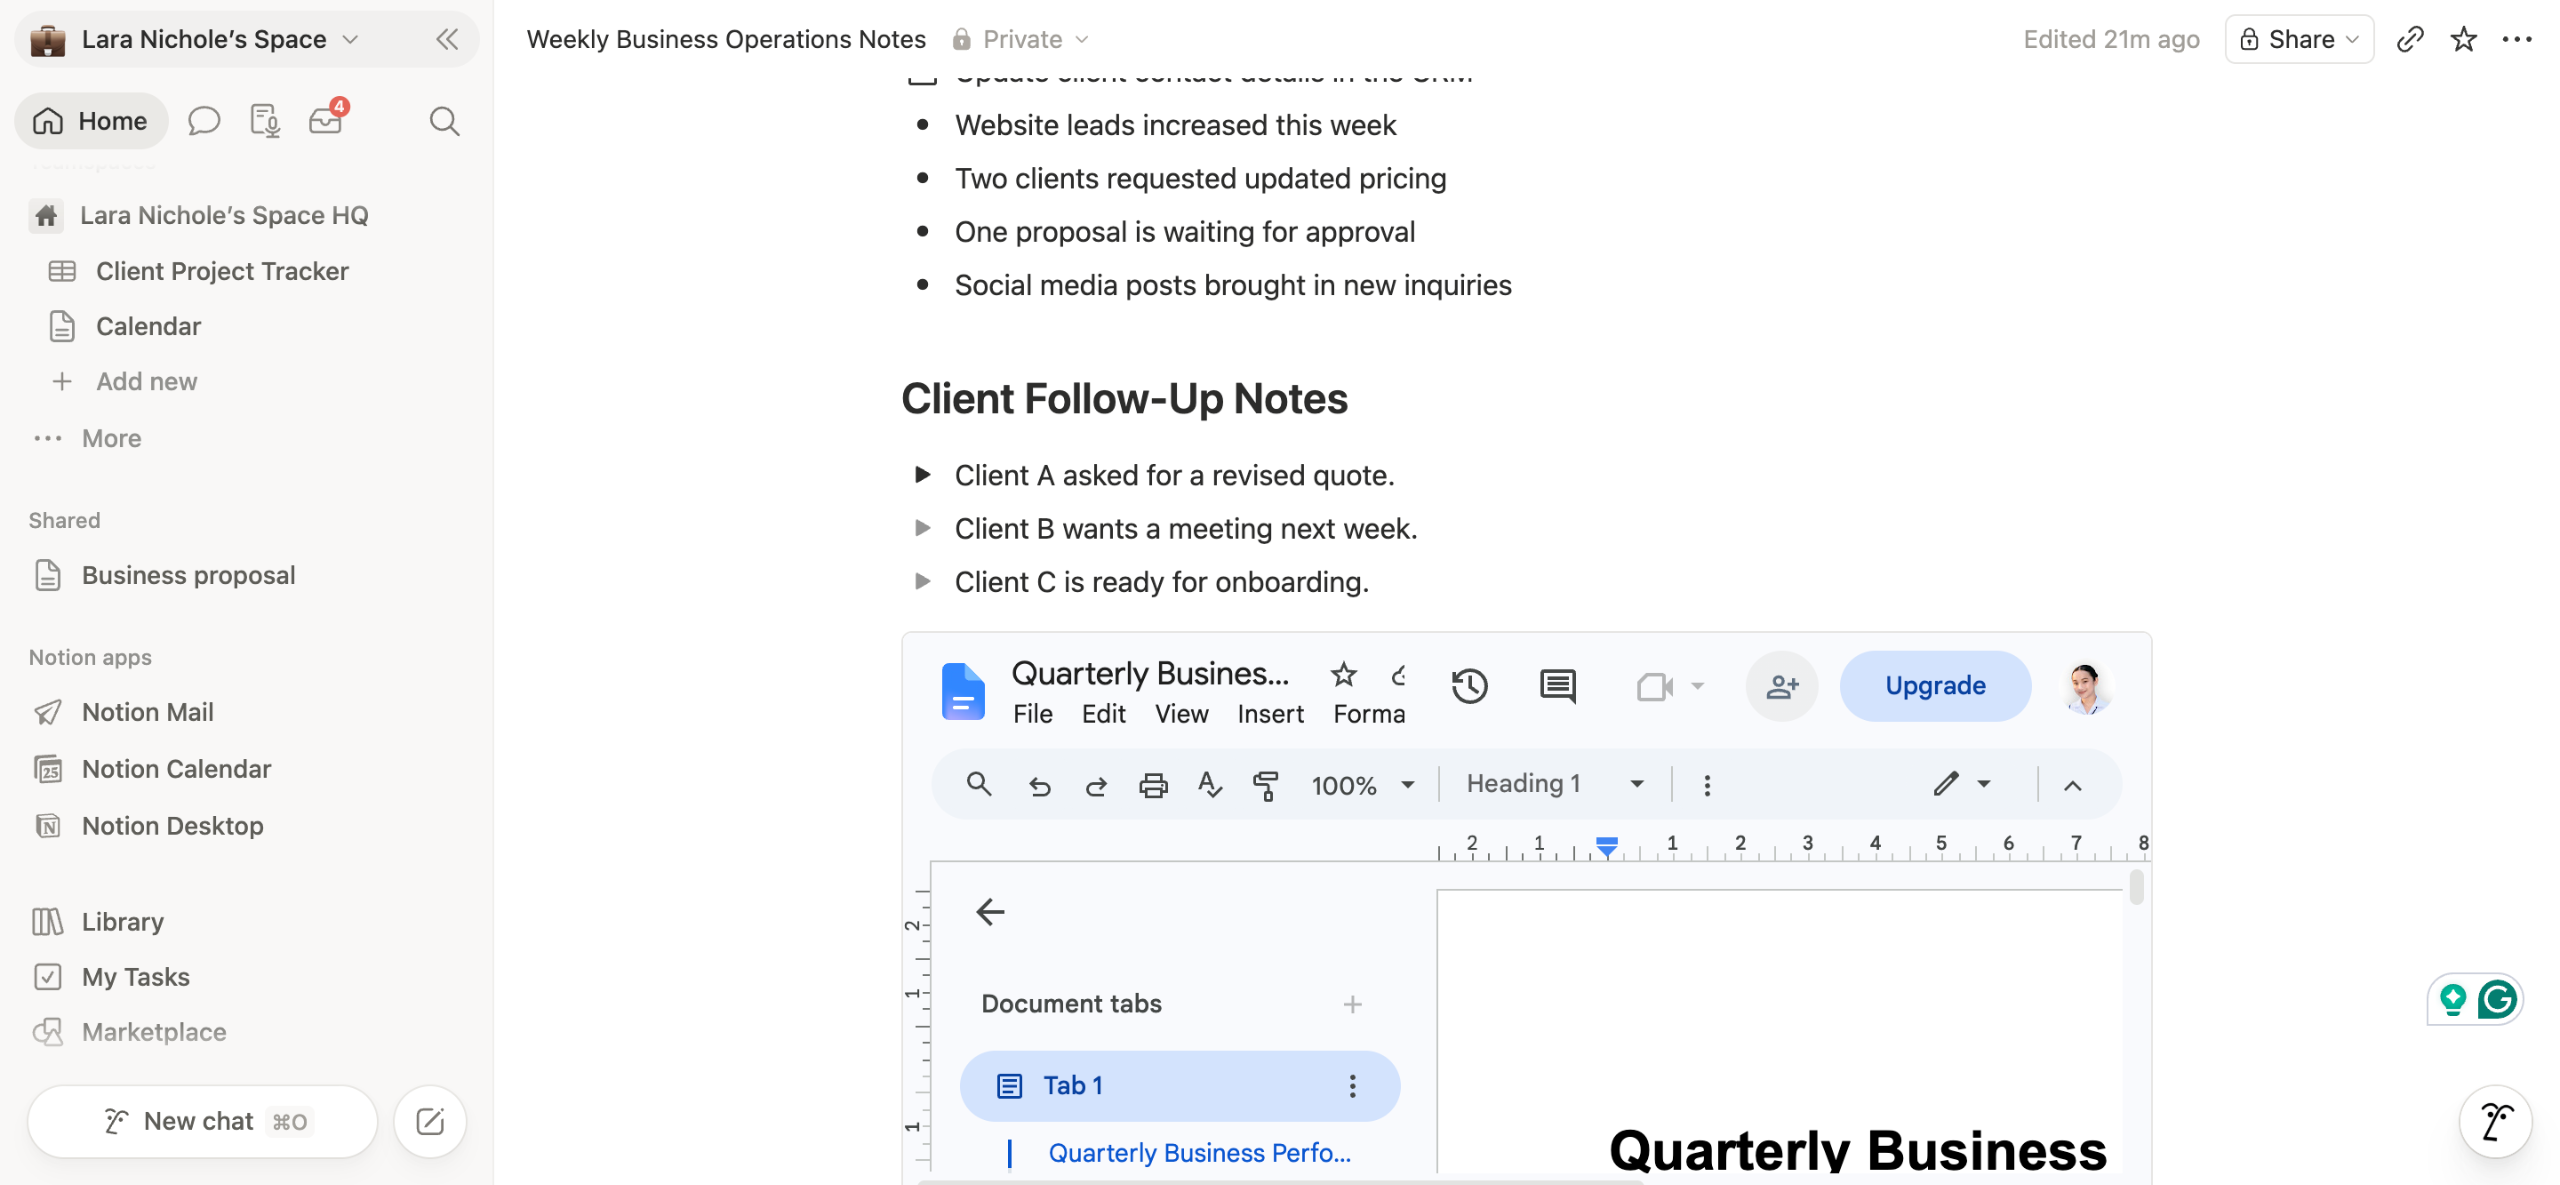Open the AI meeting notes icon
Viewport: 2560px width, 1185px height.
pos(264,121)
